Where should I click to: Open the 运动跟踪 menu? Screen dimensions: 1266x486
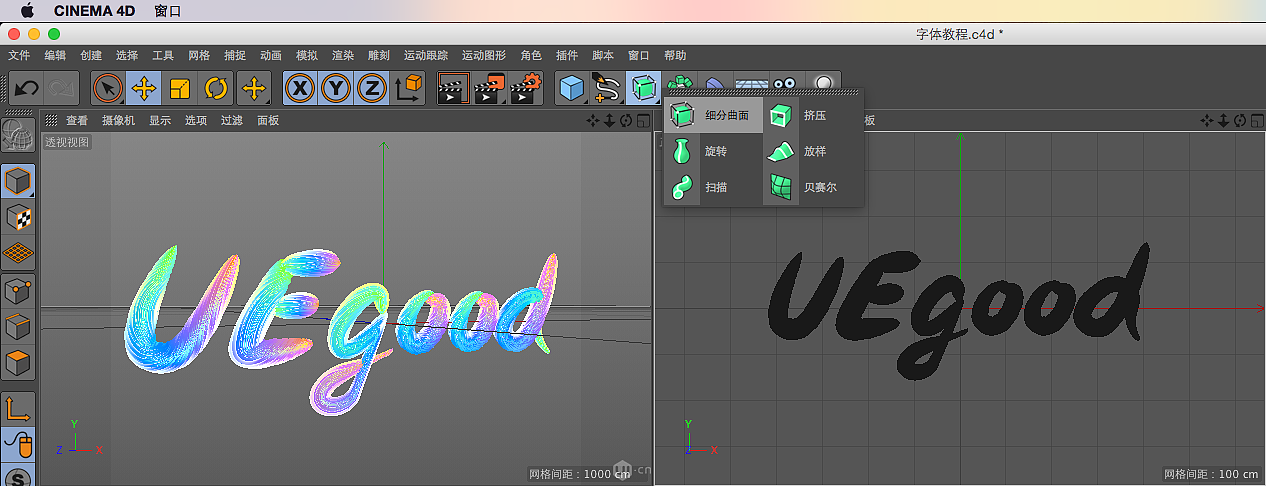[426, 55]
